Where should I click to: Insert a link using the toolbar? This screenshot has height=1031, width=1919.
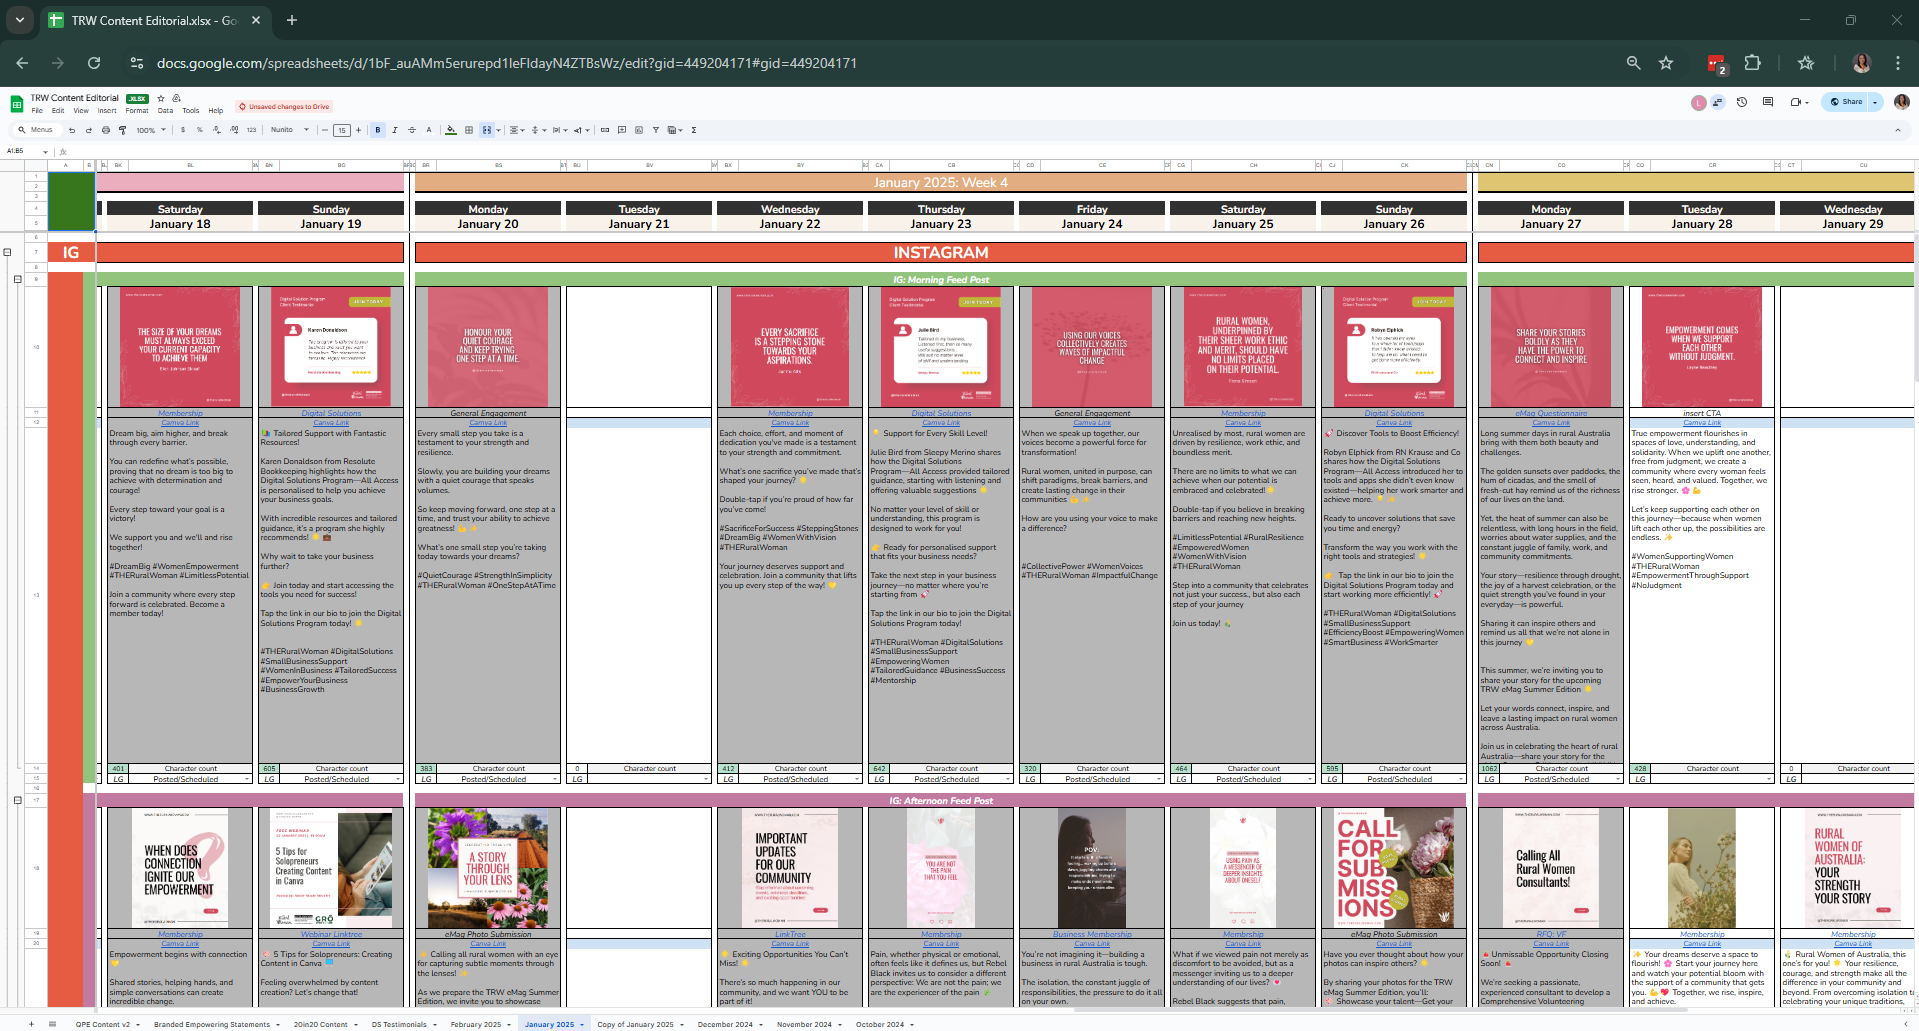coord(605,130)
